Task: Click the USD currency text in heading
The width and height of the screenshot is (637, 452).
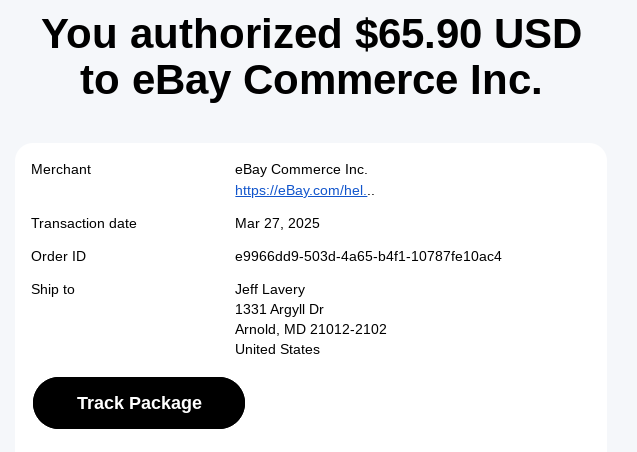Action: click(542, 34)
